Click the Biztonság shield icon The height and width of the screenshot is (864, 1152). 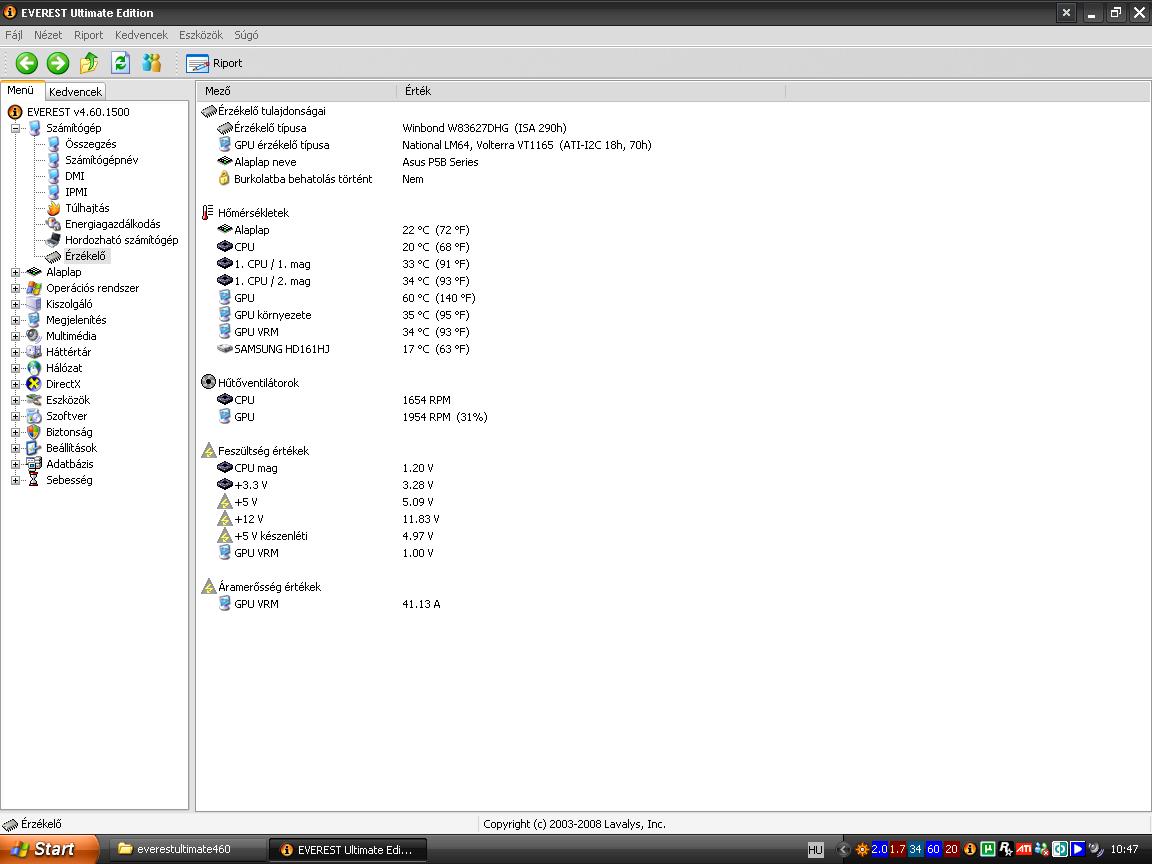coord(34,432)
